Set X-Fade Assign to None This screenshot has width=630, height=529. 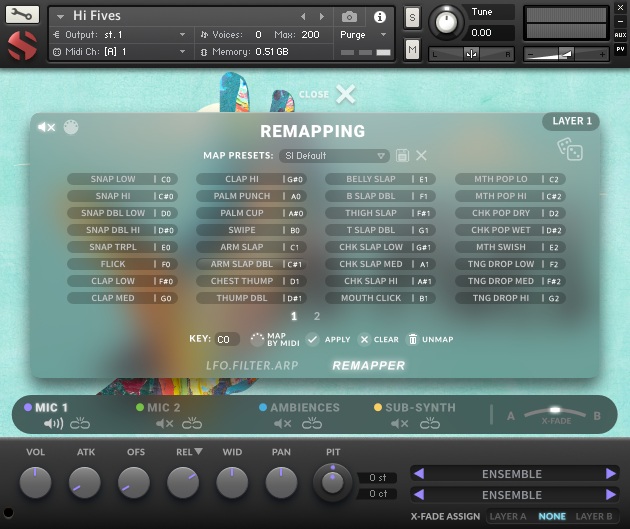pos(552,516)
